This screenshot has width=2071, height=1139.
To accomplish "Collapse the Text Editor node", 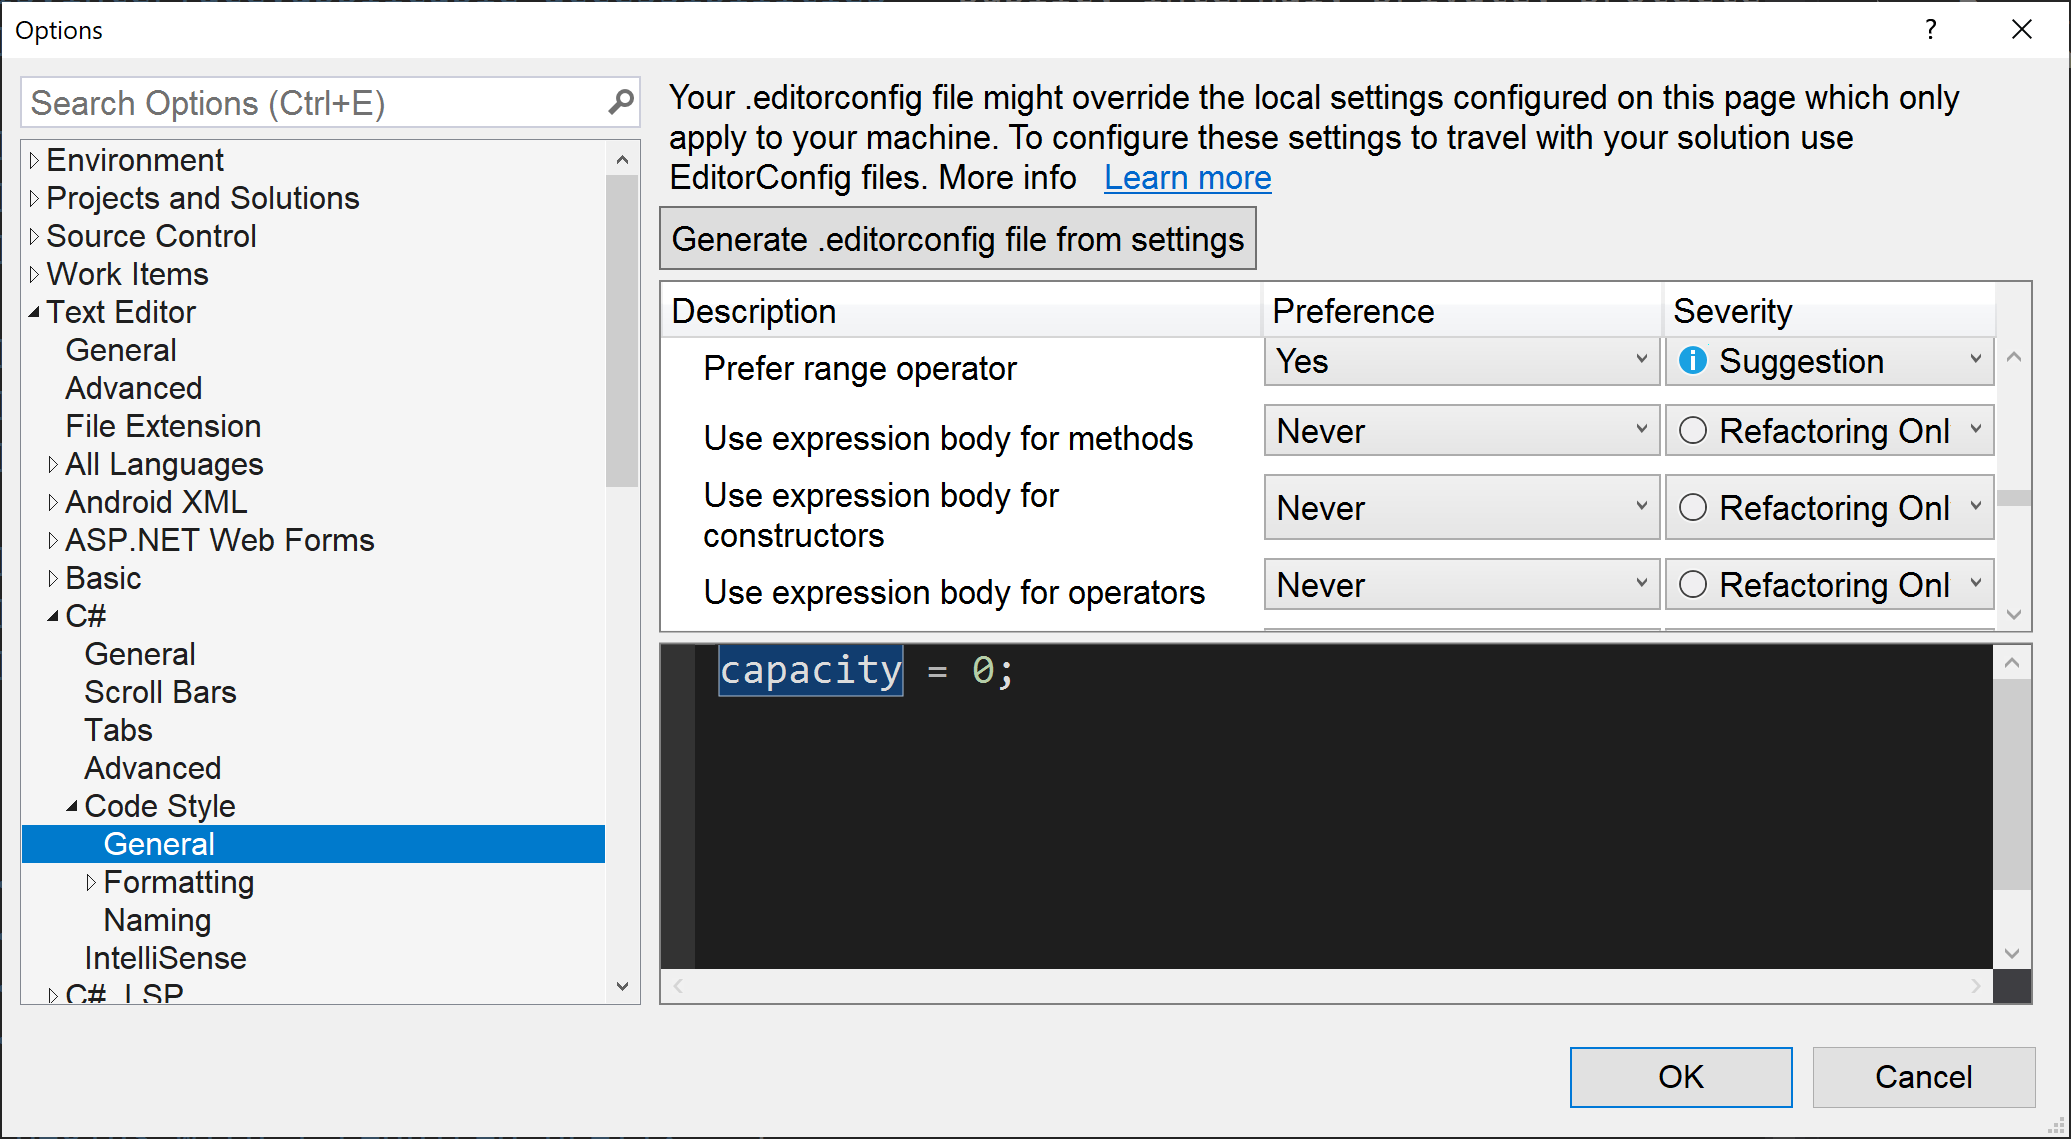I will 34,312.
